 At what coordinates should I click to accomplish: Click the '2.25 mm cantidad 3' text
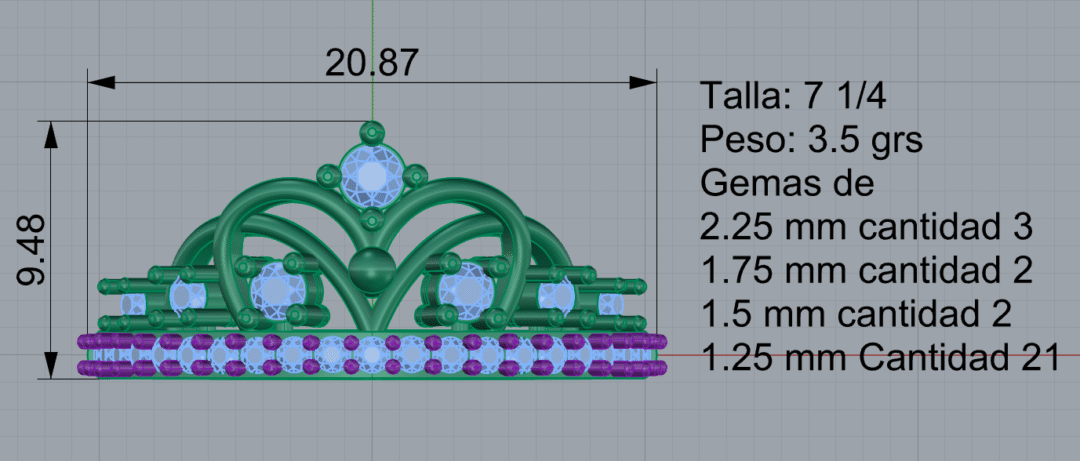pos(867,227)
